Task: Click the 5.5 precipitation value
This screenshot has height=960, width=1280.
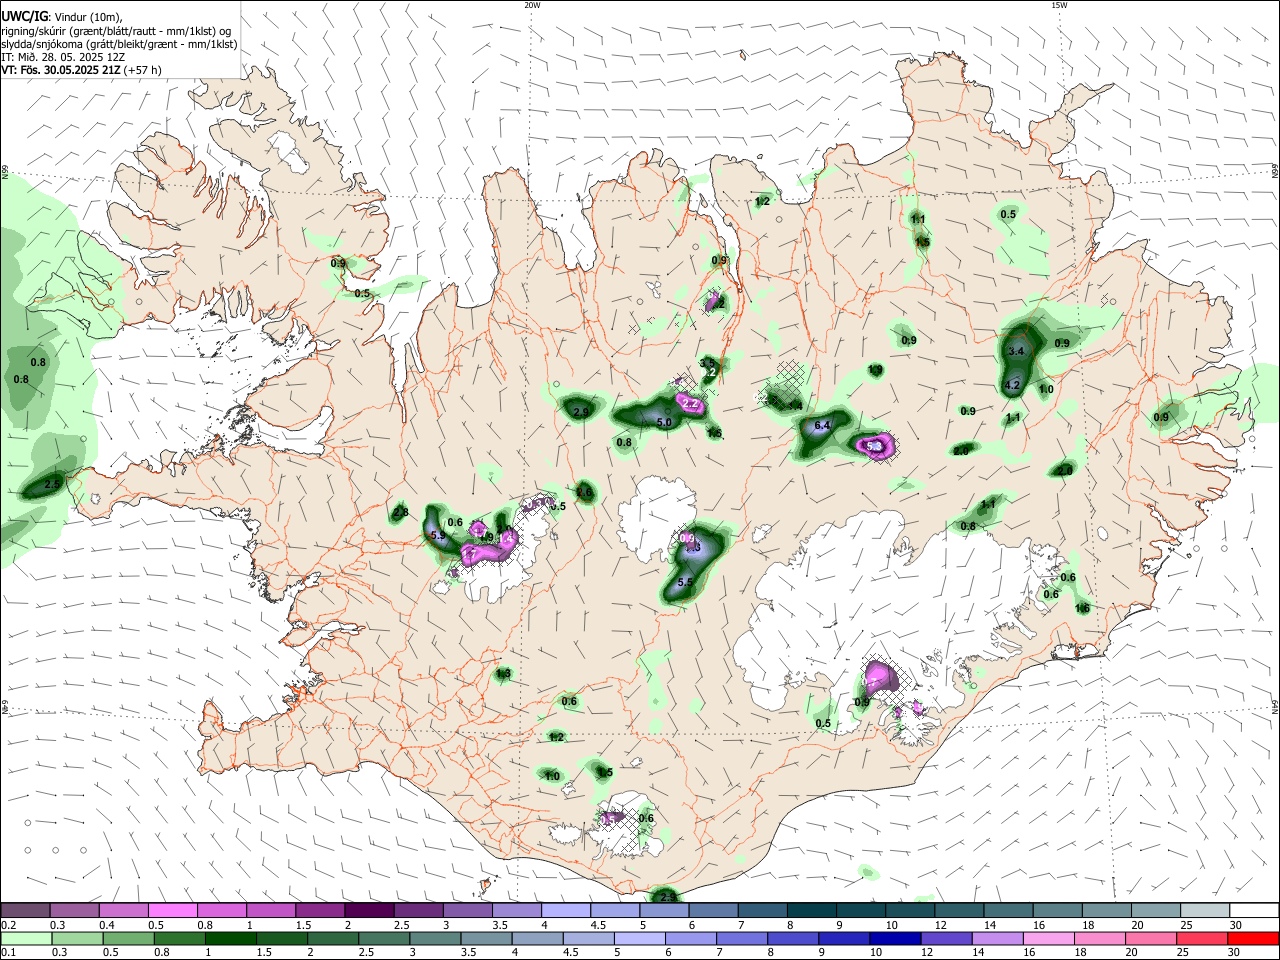Action: pos(686,582)
